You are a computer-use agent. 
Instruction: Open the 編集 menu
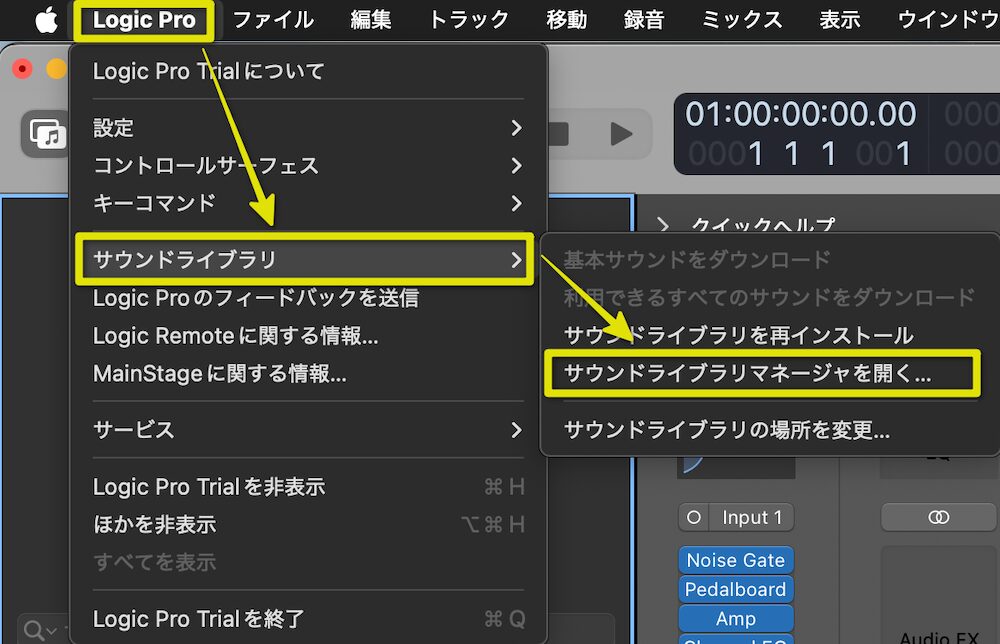(x=371, y=20)
